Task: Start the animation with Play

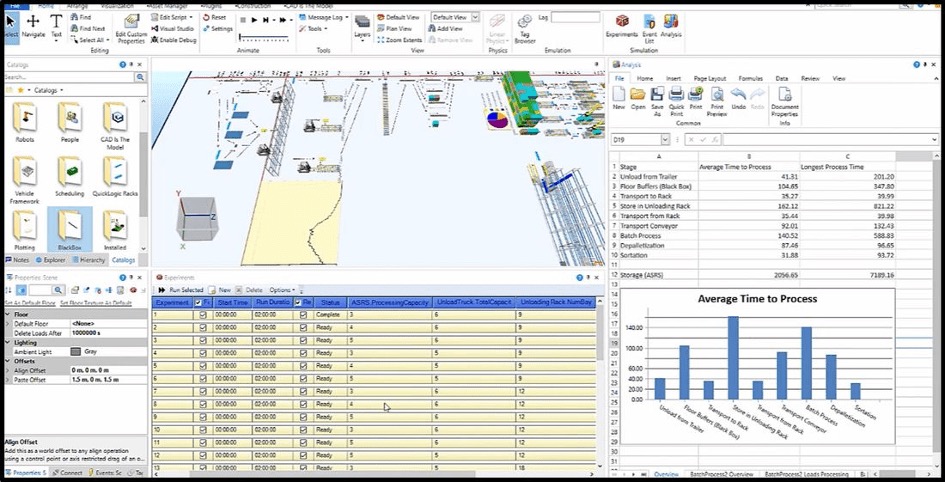Action: click(255, 20)
